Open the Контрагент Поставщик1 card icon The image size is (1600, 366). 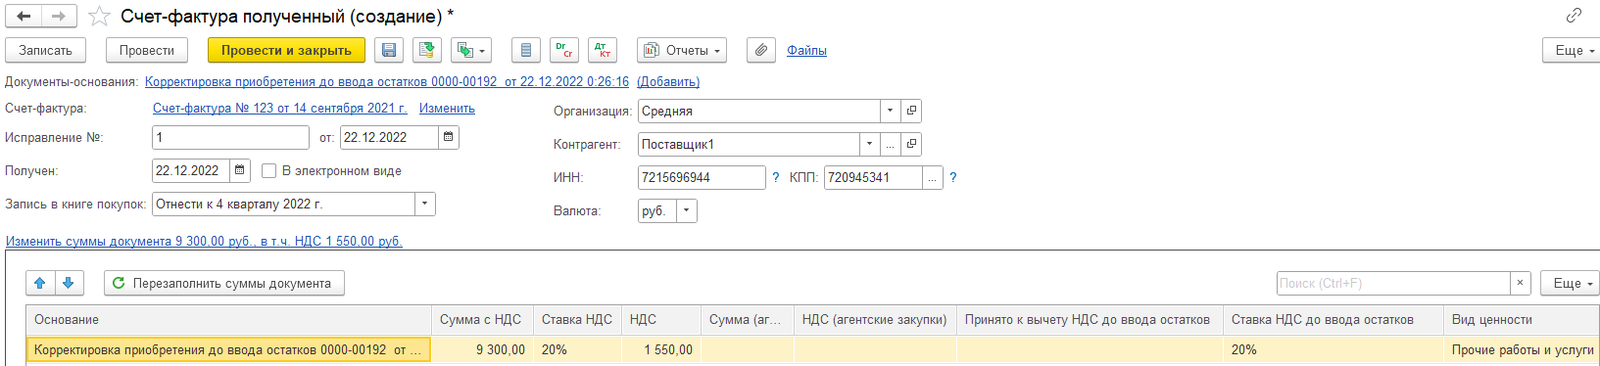point(911,144)
